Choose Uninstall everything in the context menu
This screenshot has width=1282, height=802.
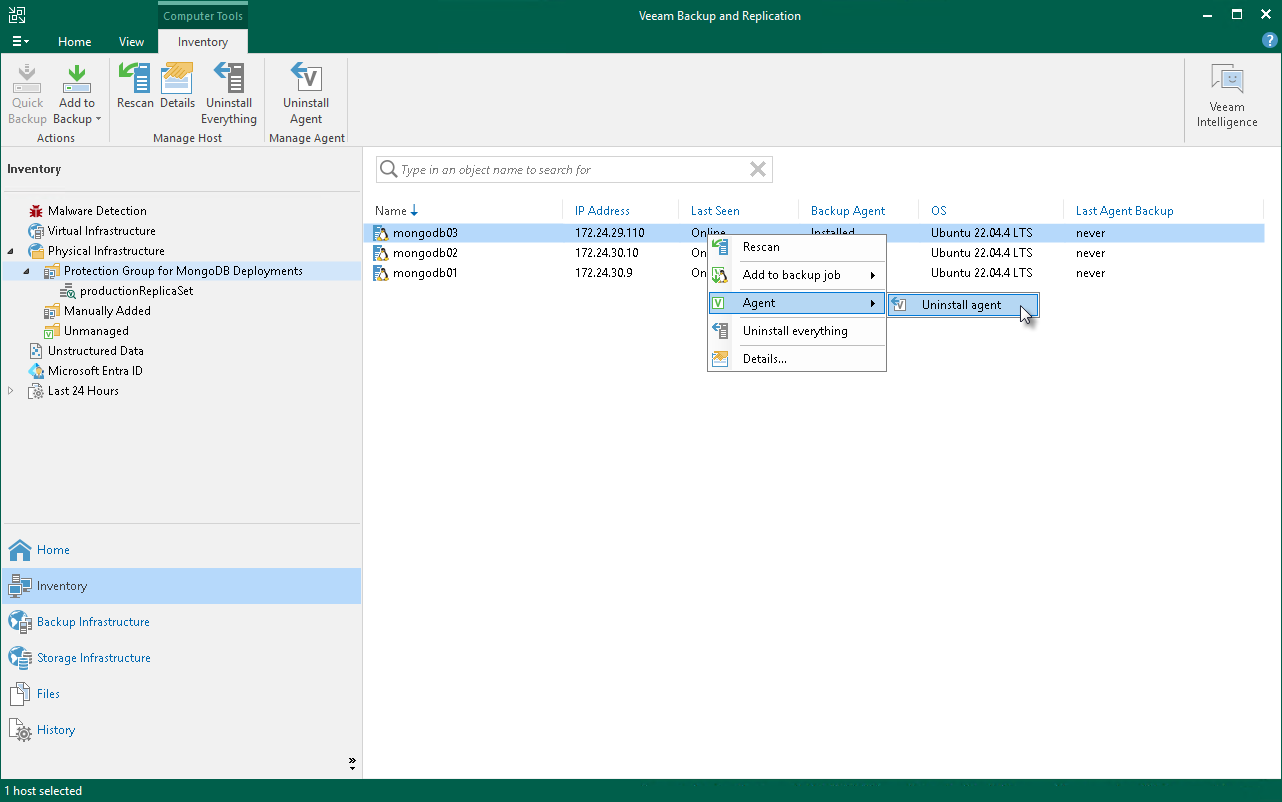797,331
